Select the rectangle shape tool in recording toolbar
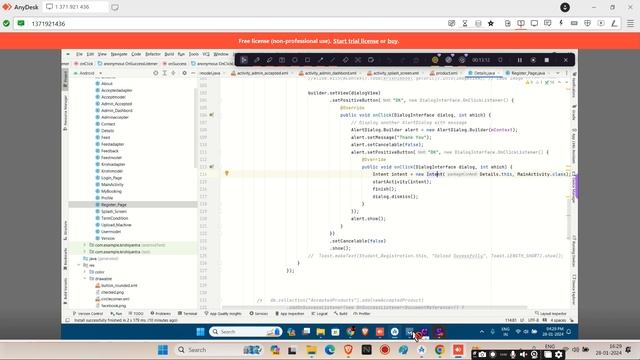The image size is (640, 360). [x=307, y=60]
